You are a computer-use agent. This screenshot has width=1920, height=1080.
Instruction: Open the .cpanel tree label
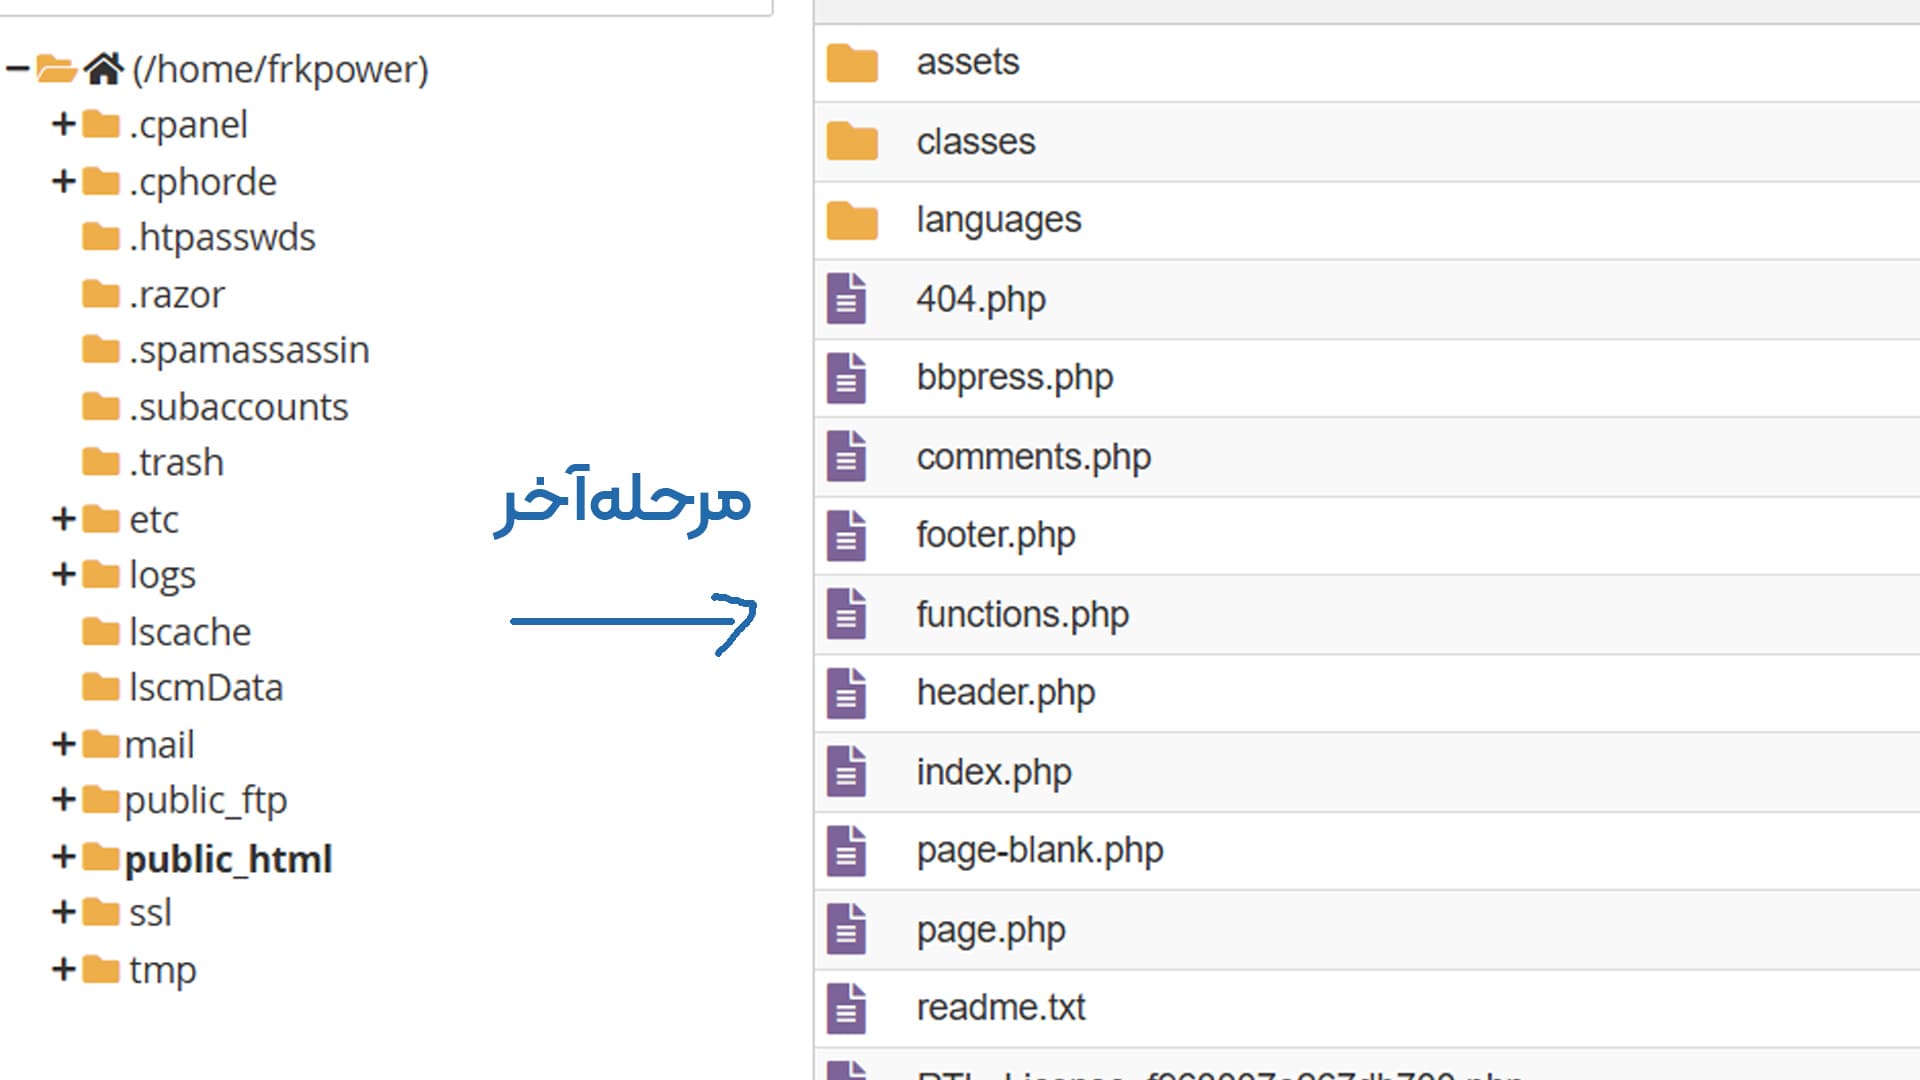pyautogui.click(x=188, y=126)
